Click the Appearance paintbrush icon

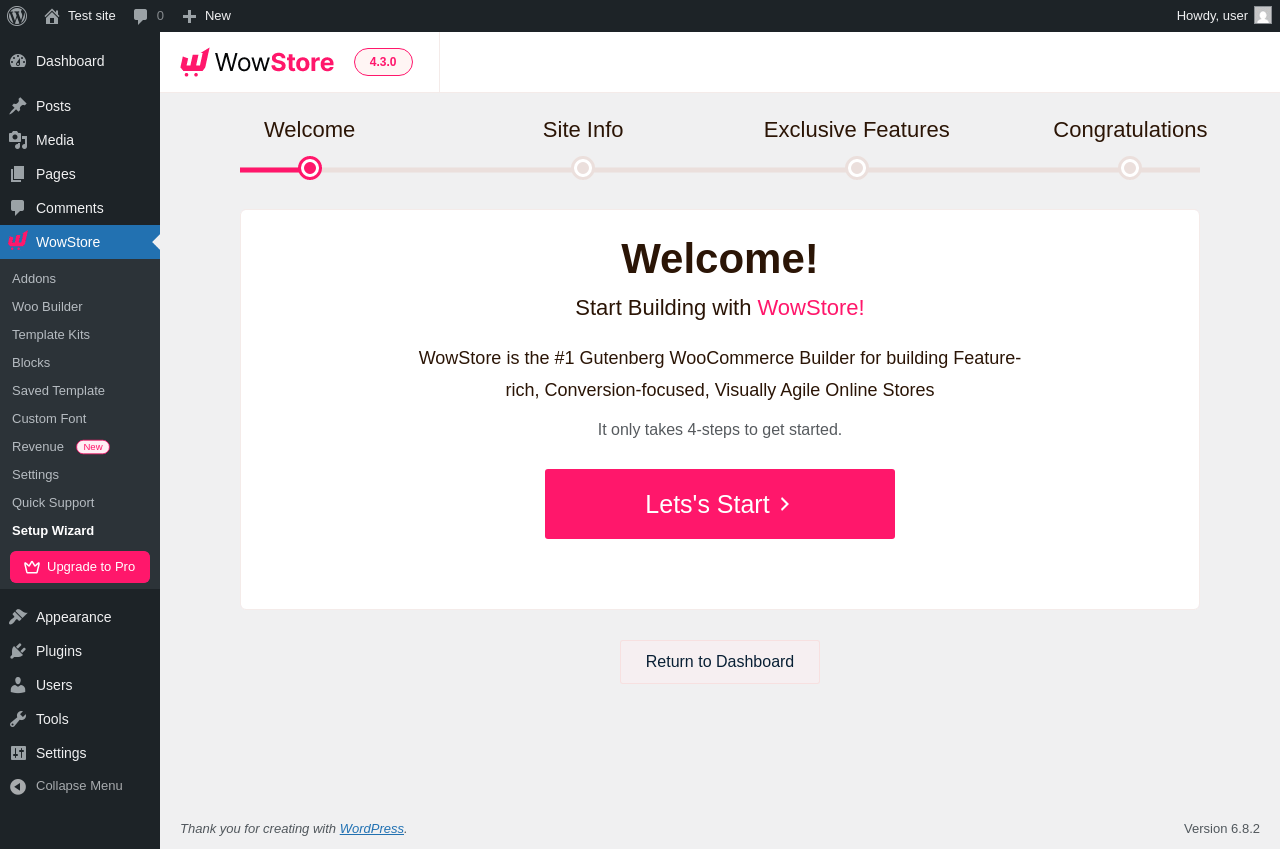pyautogui.click(x=18, y=617)
